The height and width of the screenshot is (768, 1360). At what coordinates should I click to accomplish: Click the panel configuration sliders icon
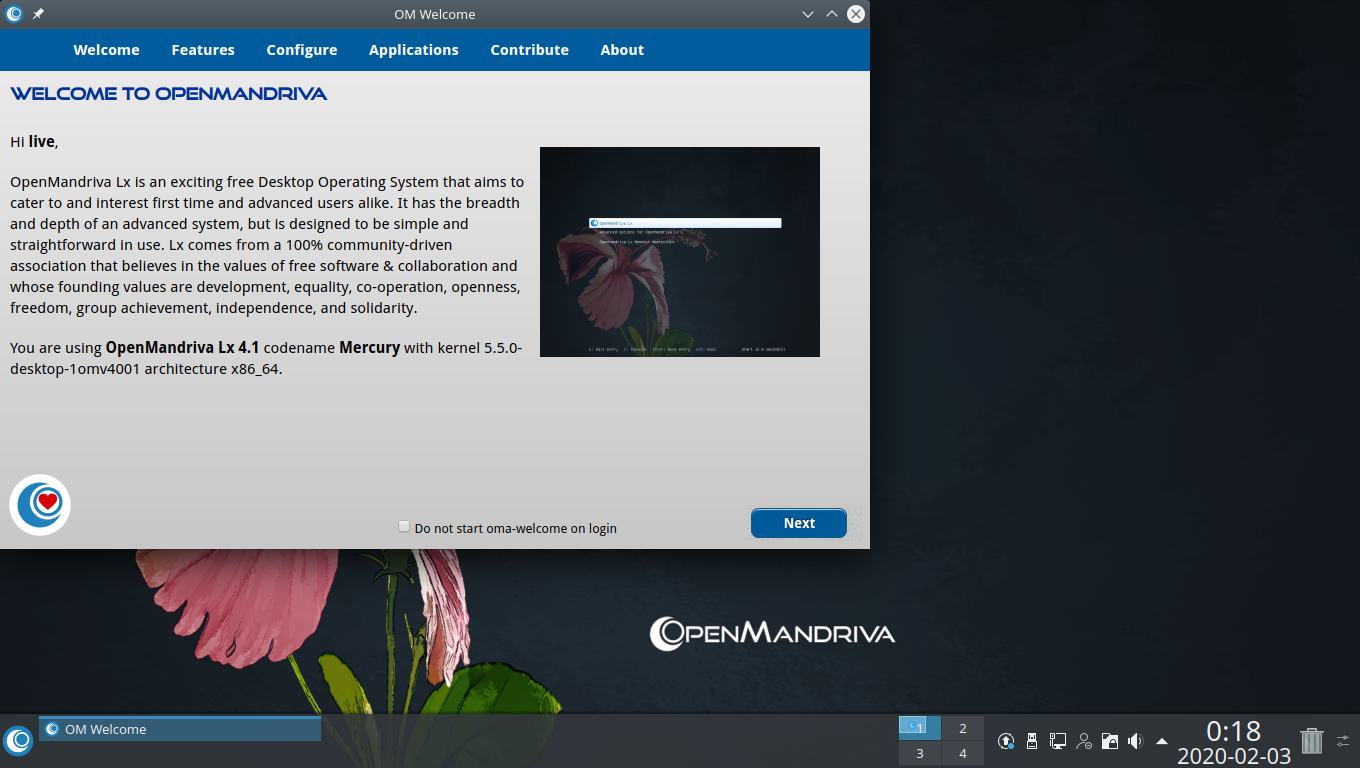pos(1343,741)
